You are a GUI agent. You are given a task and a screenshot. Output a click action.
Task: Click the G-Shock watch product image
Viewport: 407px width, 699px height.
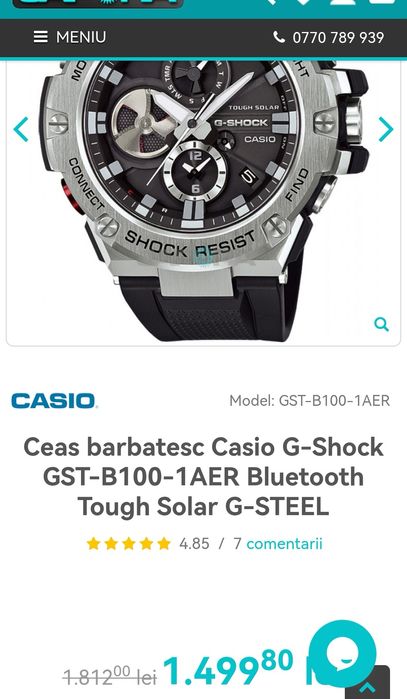(203, 203)
